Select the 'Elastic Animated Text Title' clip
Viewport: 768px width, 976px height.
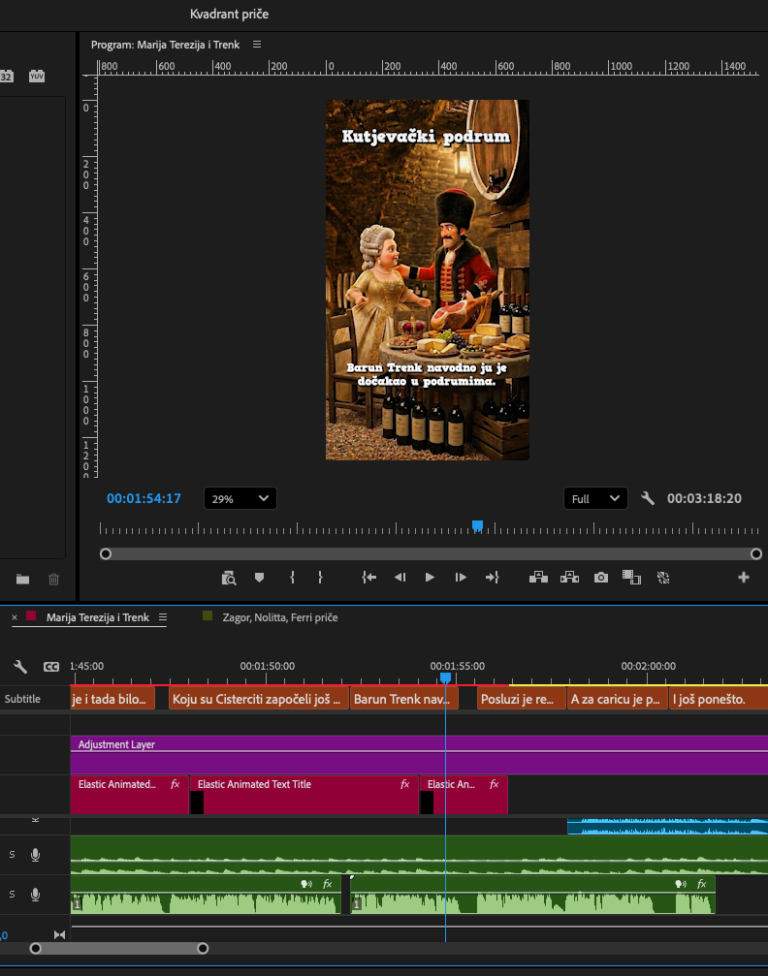pyautogui.click(x=304, y=794)
